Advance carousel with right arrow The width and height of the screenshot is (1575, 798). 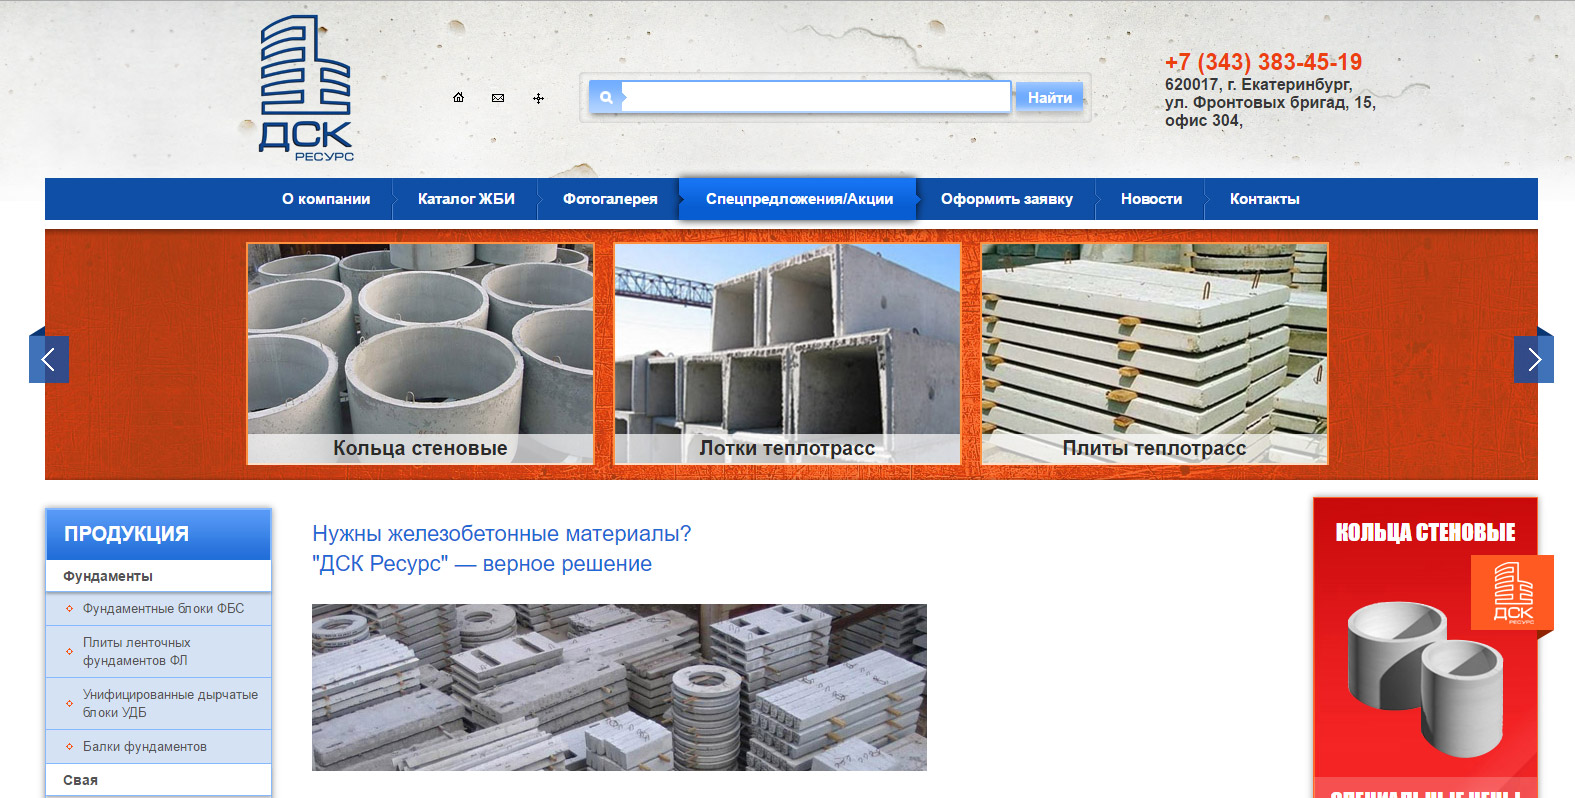click(1533, 359)
